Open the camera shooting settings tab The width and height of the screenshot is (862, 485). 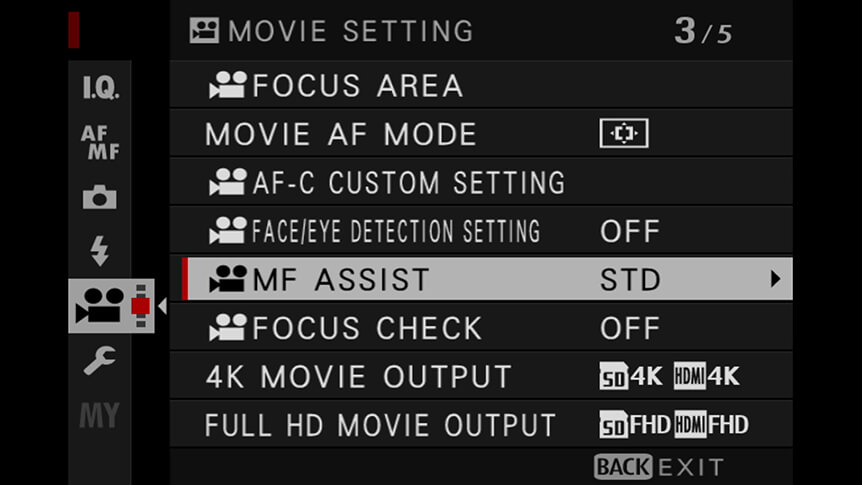click(x=100, y=197)
